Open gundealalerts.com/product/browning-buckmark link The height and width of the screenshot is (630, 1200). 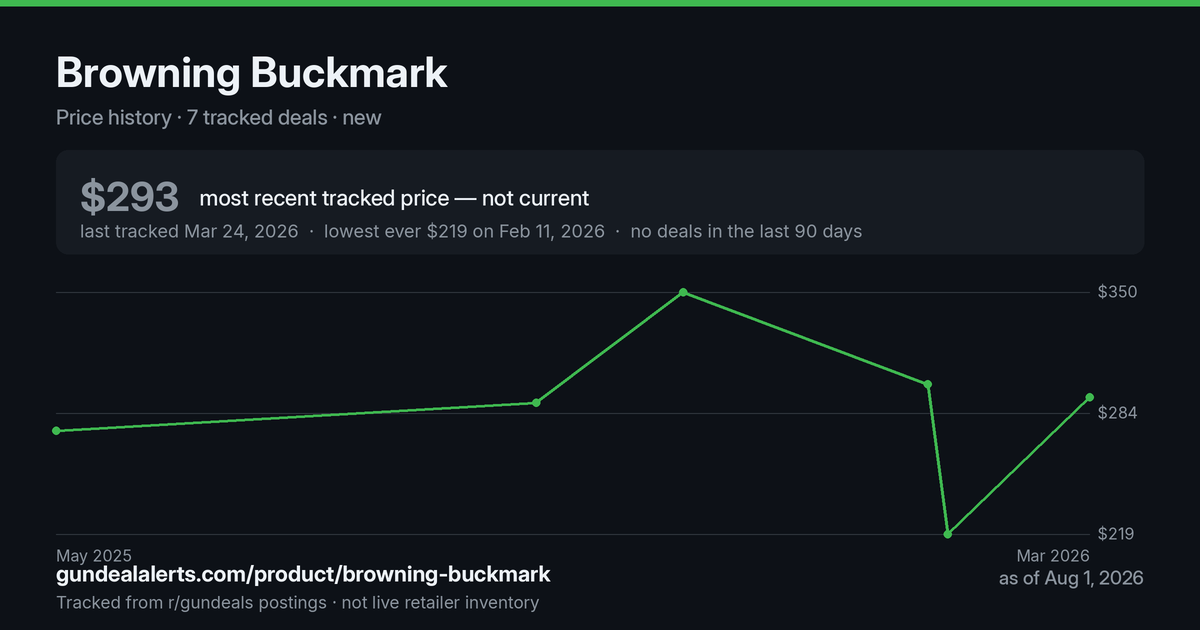click(303, 575)
